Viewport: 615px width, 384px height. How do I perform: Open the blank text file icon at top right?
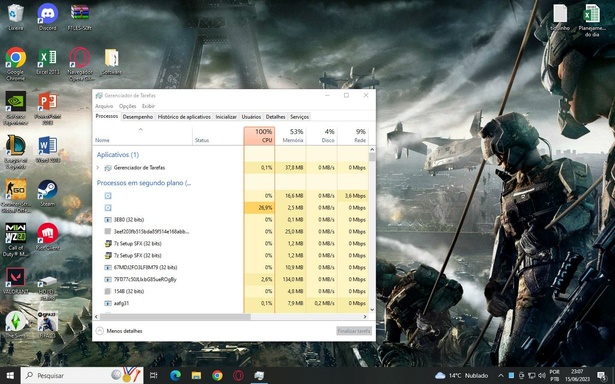560,17
